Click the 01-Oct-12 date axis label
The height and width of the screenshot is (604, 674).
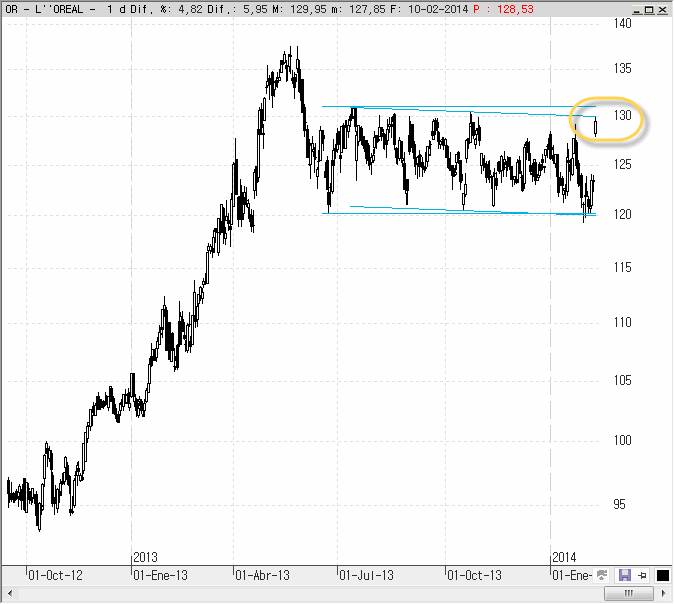[55, 575]
